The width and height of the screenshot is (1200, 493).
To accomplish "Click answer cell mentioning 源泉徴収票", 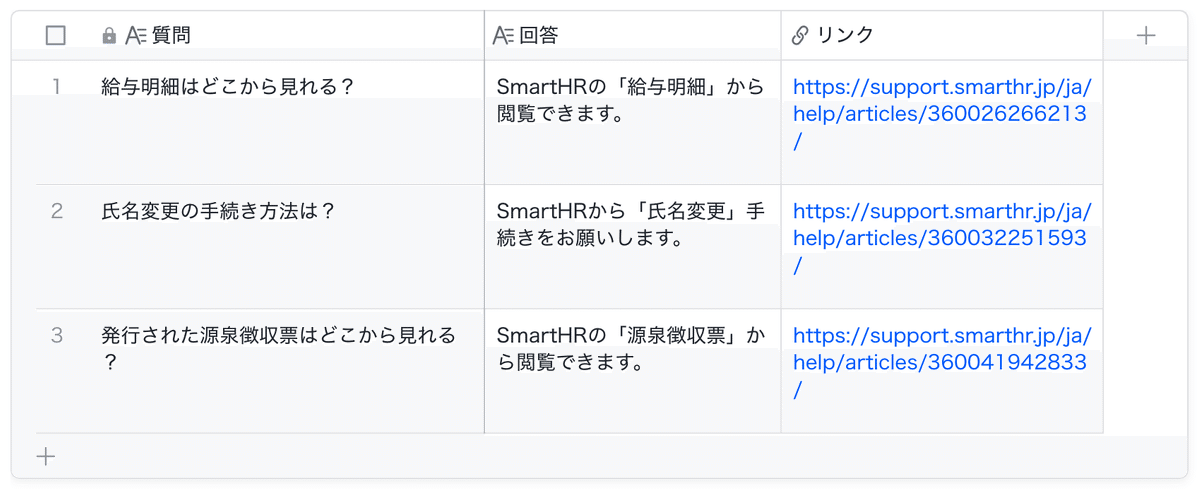I will (633, 371).
